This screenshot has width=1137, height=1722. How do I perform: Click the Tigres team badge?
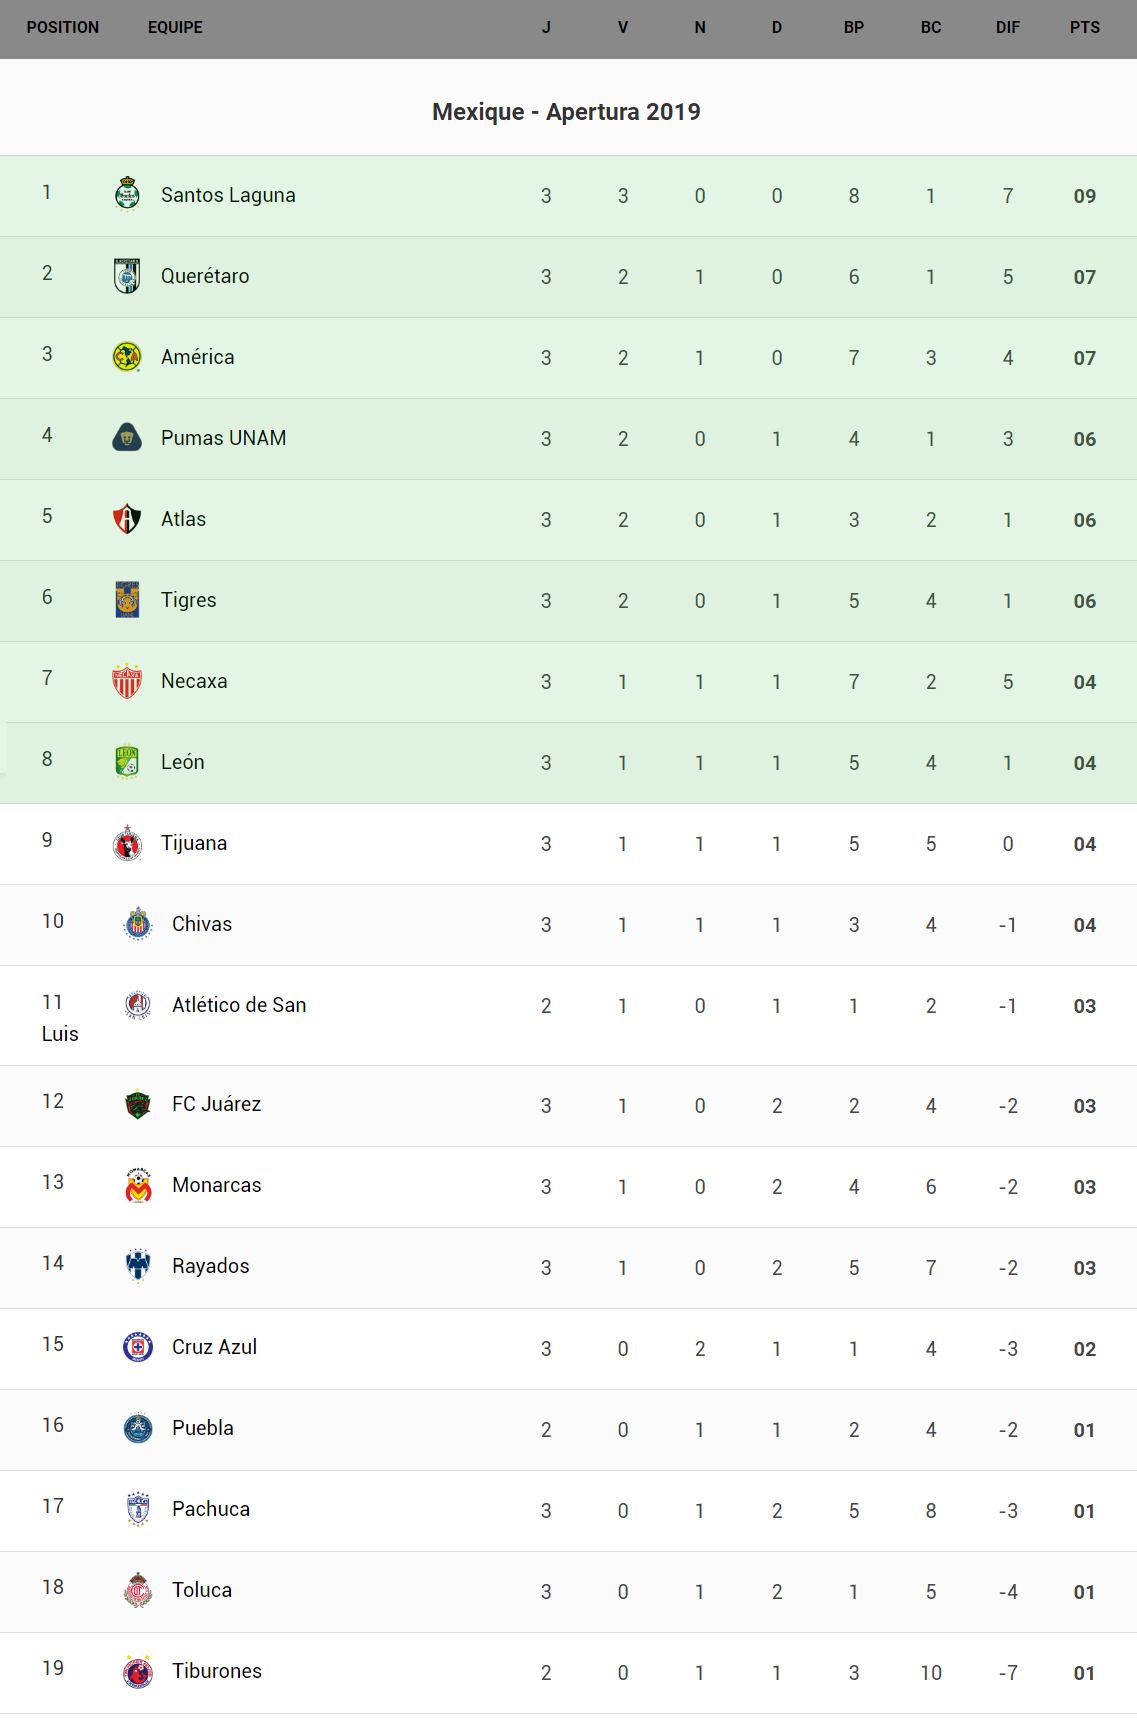click(127, 599)
